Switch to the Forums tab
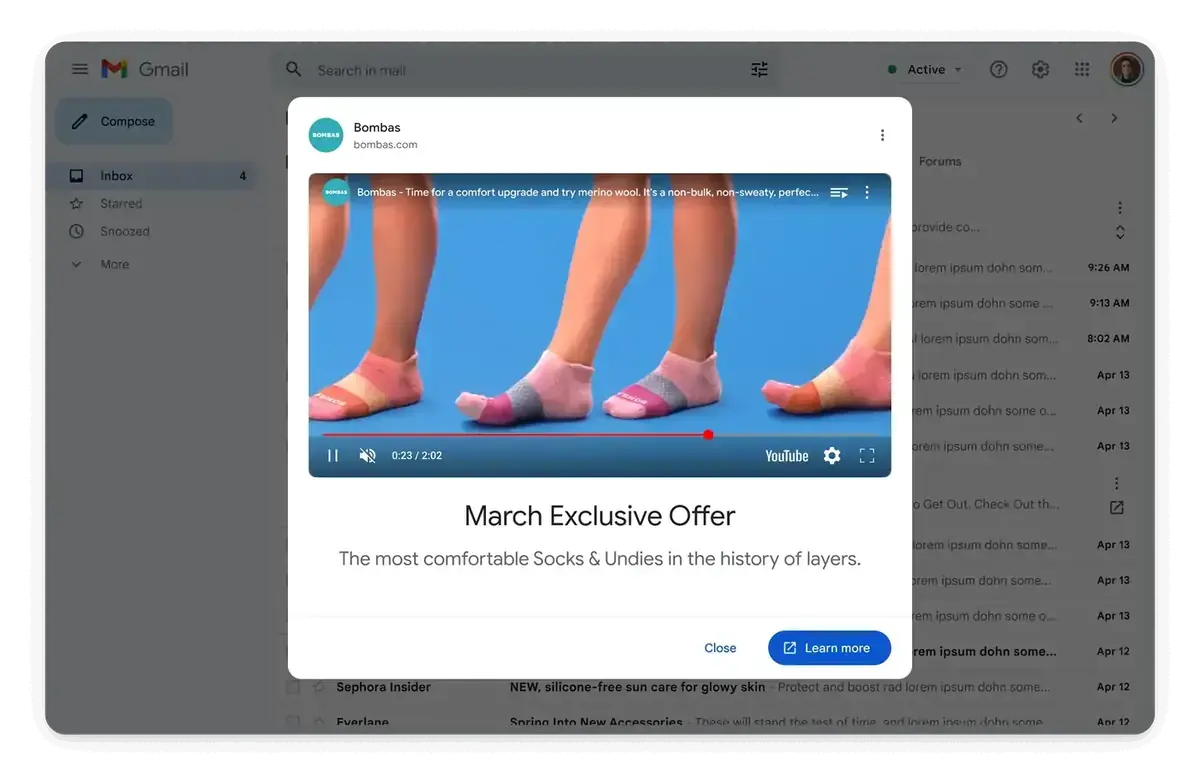This screenshot has height=783, width=1200. click(x=940, y=161)
